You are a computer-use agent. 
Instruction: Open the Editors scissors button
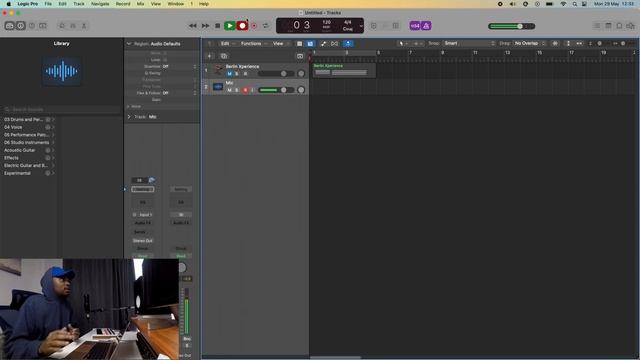84,26
